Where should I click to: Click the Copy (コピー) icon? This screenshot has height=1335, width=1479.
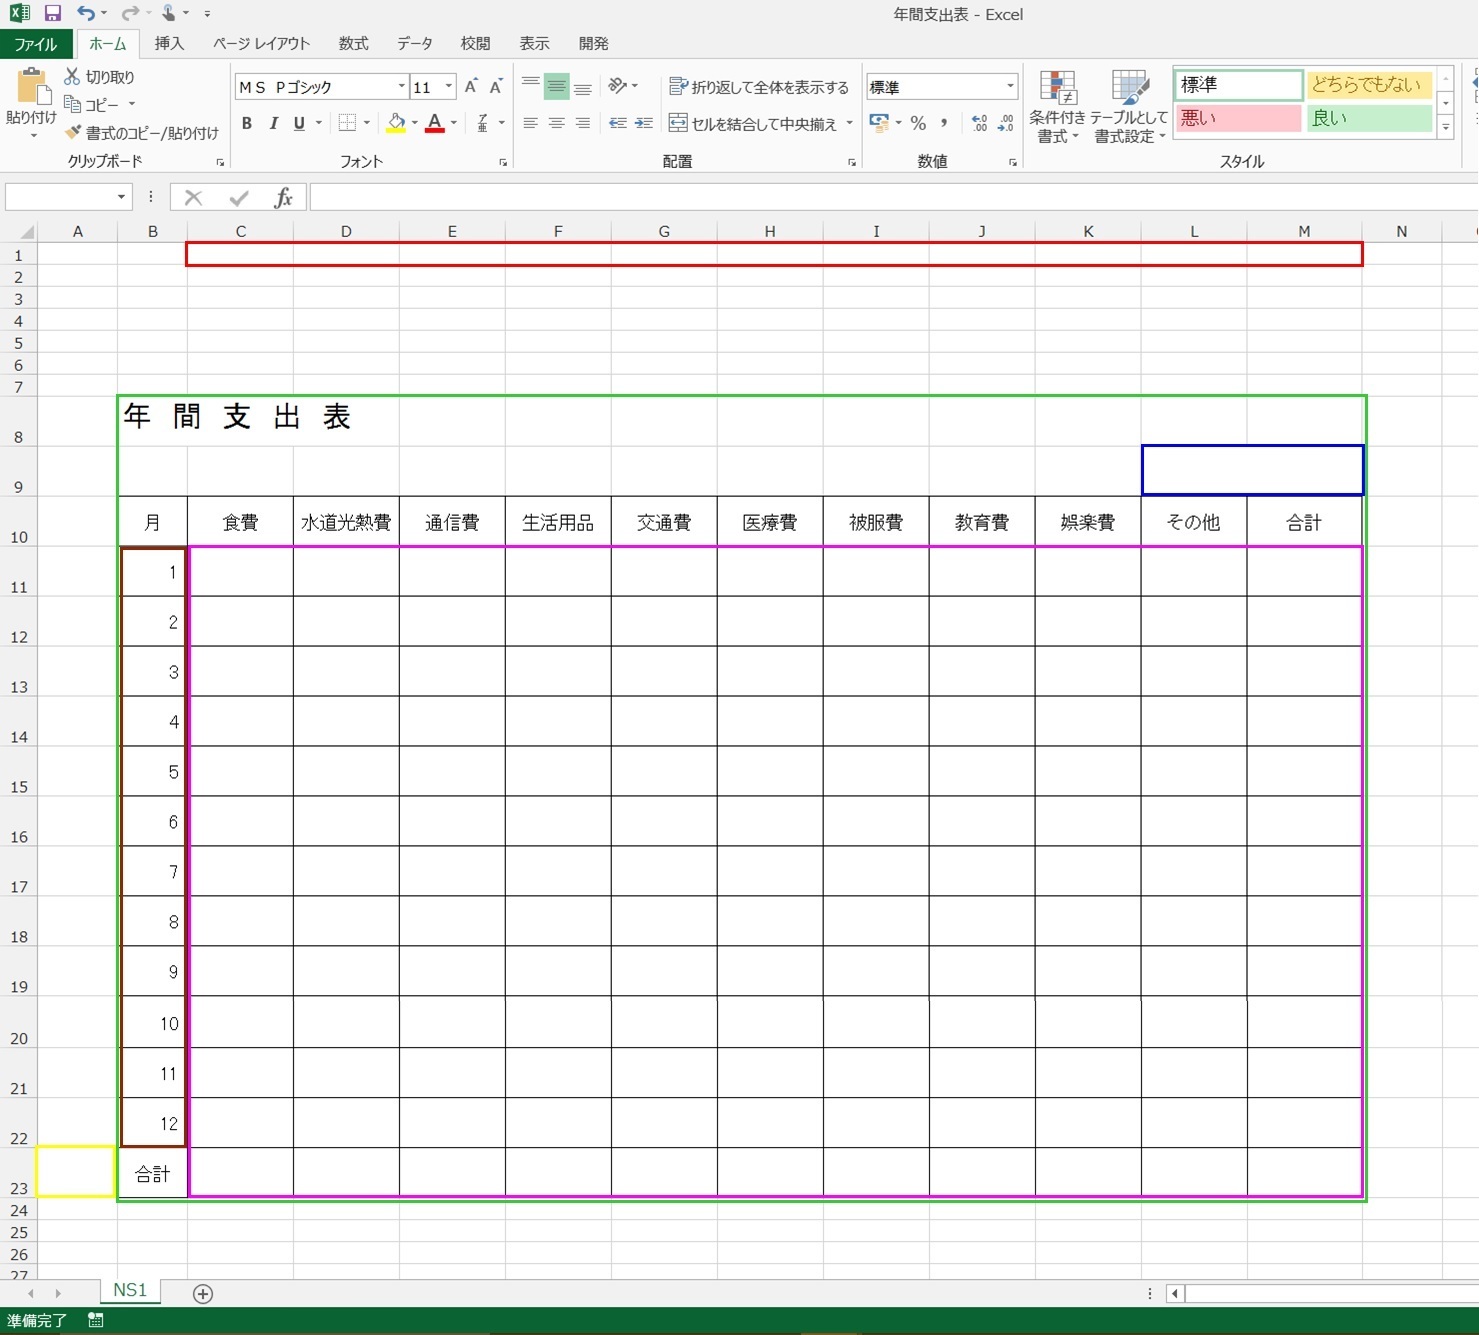(72, 104)
